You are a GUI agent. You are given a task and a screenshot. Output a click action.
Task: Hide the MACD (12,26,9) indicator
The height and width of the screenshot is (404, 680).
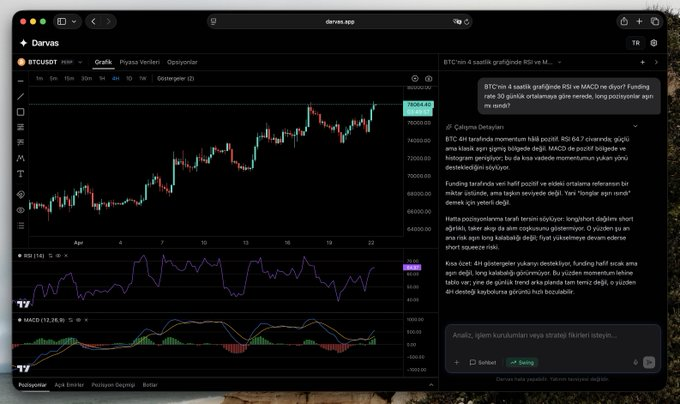[78, 320]
